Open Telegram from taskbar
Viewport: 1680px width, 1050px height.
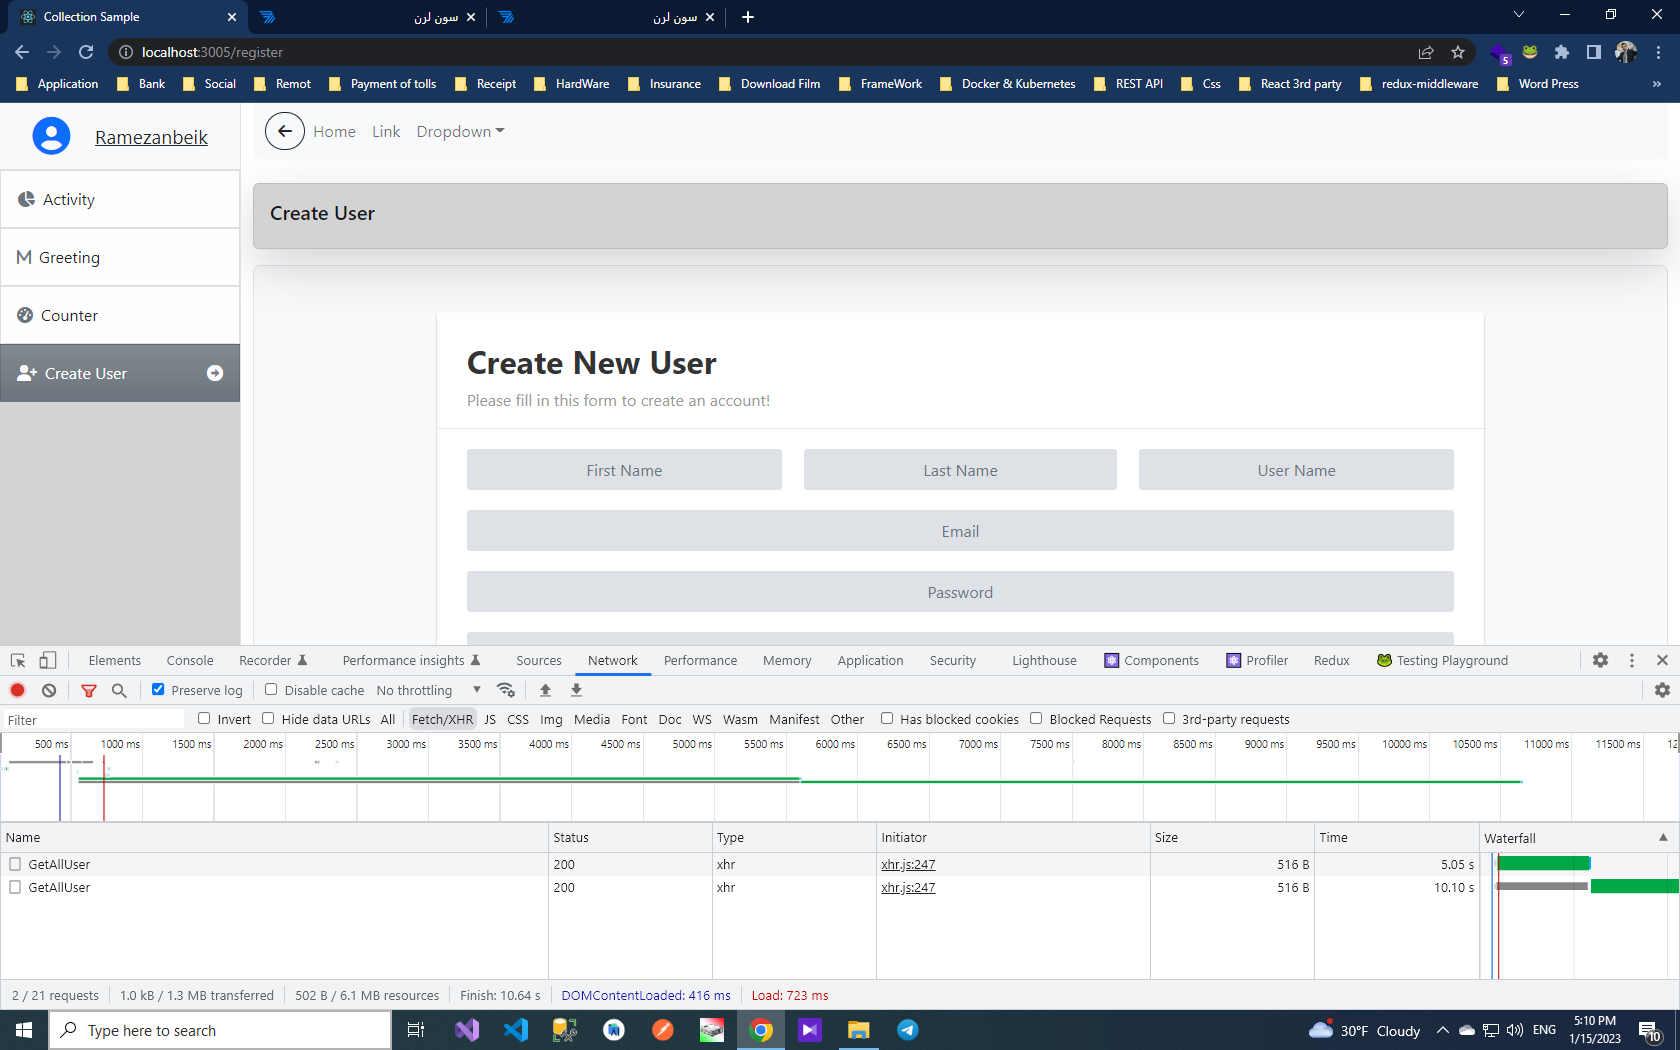click(x=908, y=1030)
